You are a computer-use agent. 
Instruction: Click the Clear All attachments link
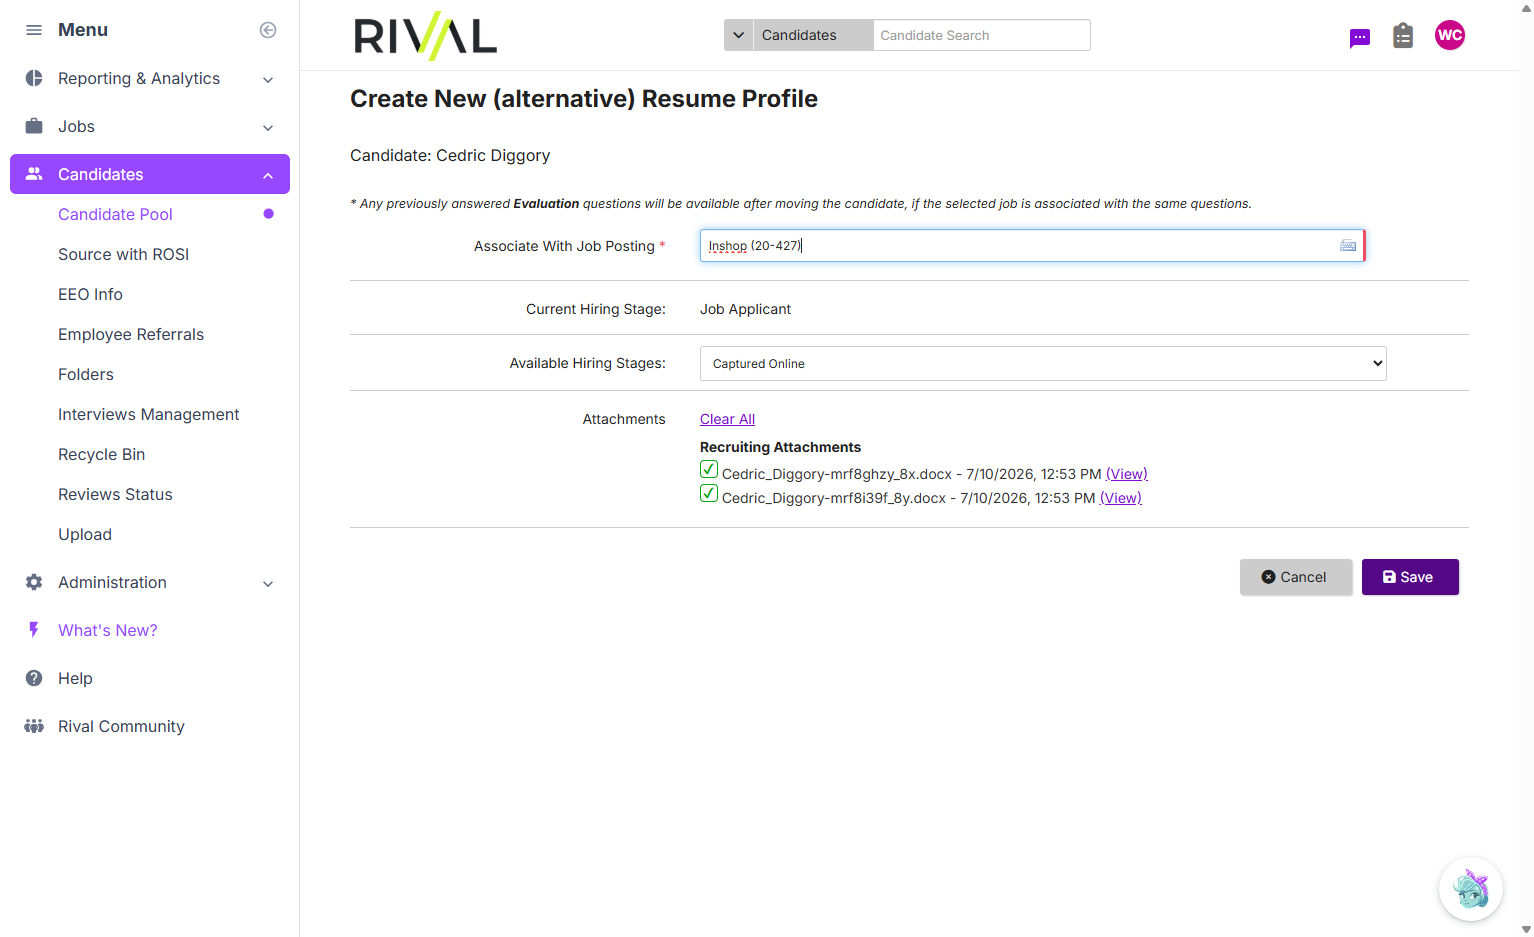coord(727,419)
